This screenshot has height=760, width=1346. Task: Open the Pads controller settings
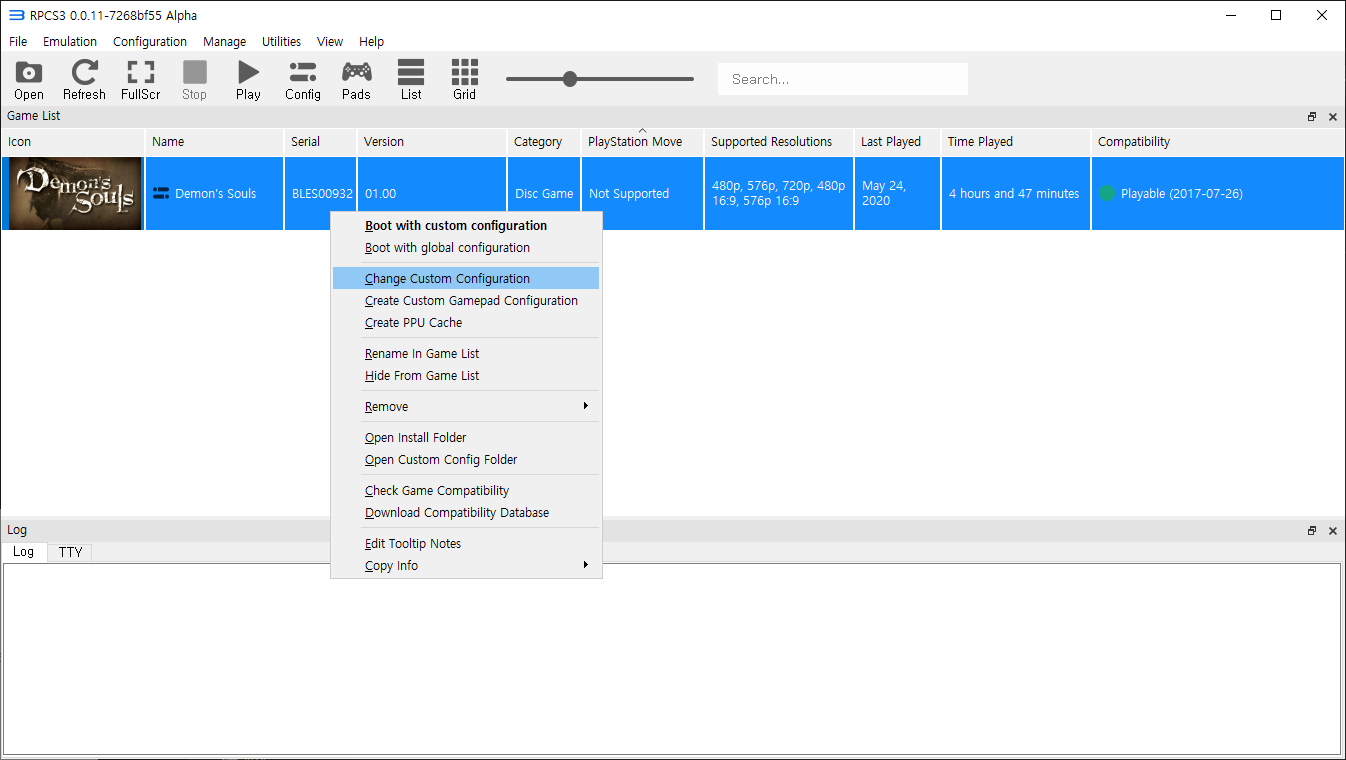click(x=356, y=80)
